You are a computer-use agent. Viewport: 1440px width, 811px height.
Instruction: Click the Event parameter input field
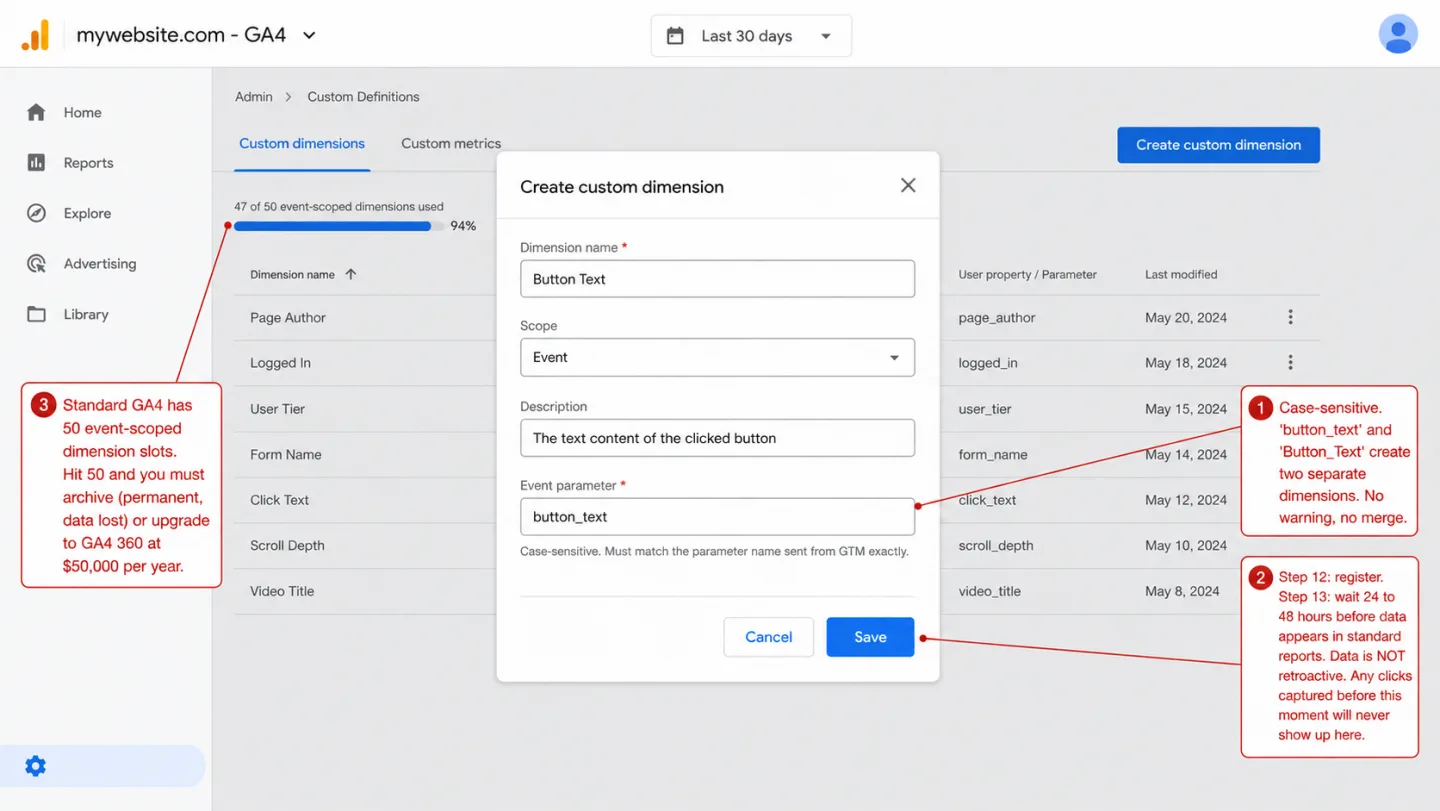[x=717, y=517]
